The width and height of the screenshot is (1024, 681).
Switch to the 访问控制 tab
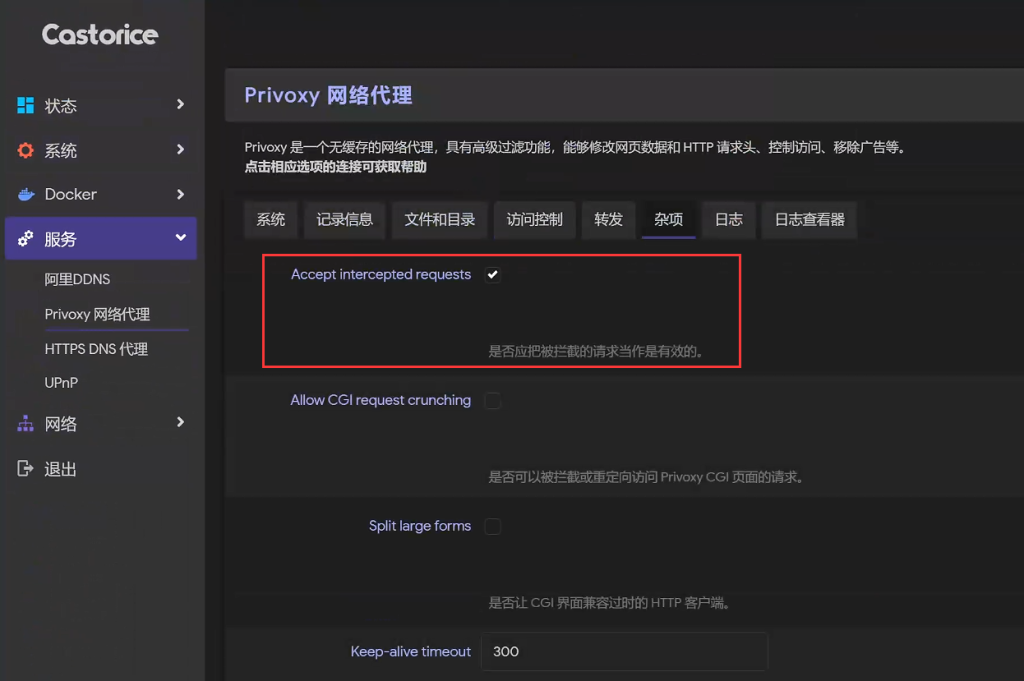click(x=534, y=220)
